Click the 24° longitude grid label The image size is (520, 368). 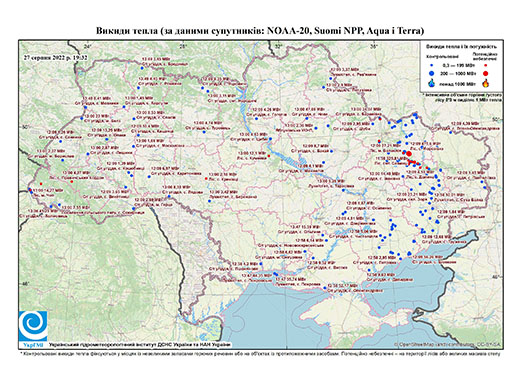pyautogui.click(x=88, y=46)
